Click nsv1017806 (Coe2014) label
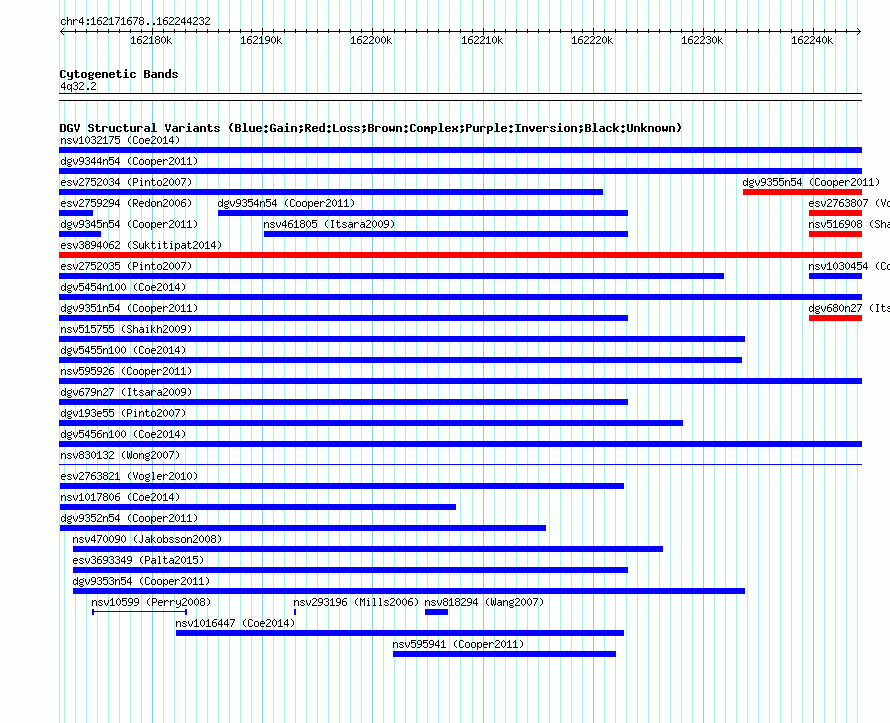The height and width of the screenshot is (723, 890). pos(120,497)
